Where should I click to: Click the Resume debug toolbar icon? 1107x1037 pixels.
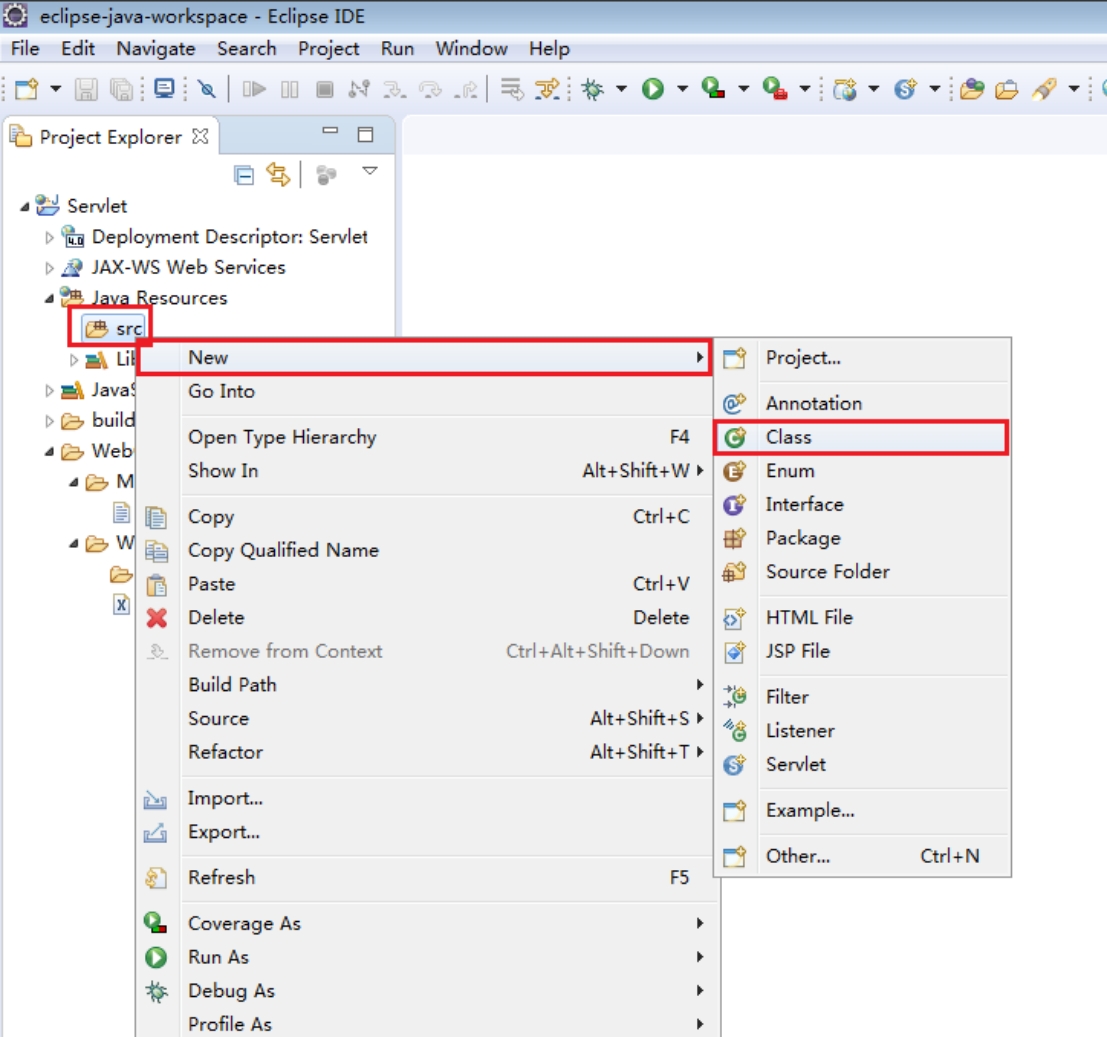click(254, 89)
